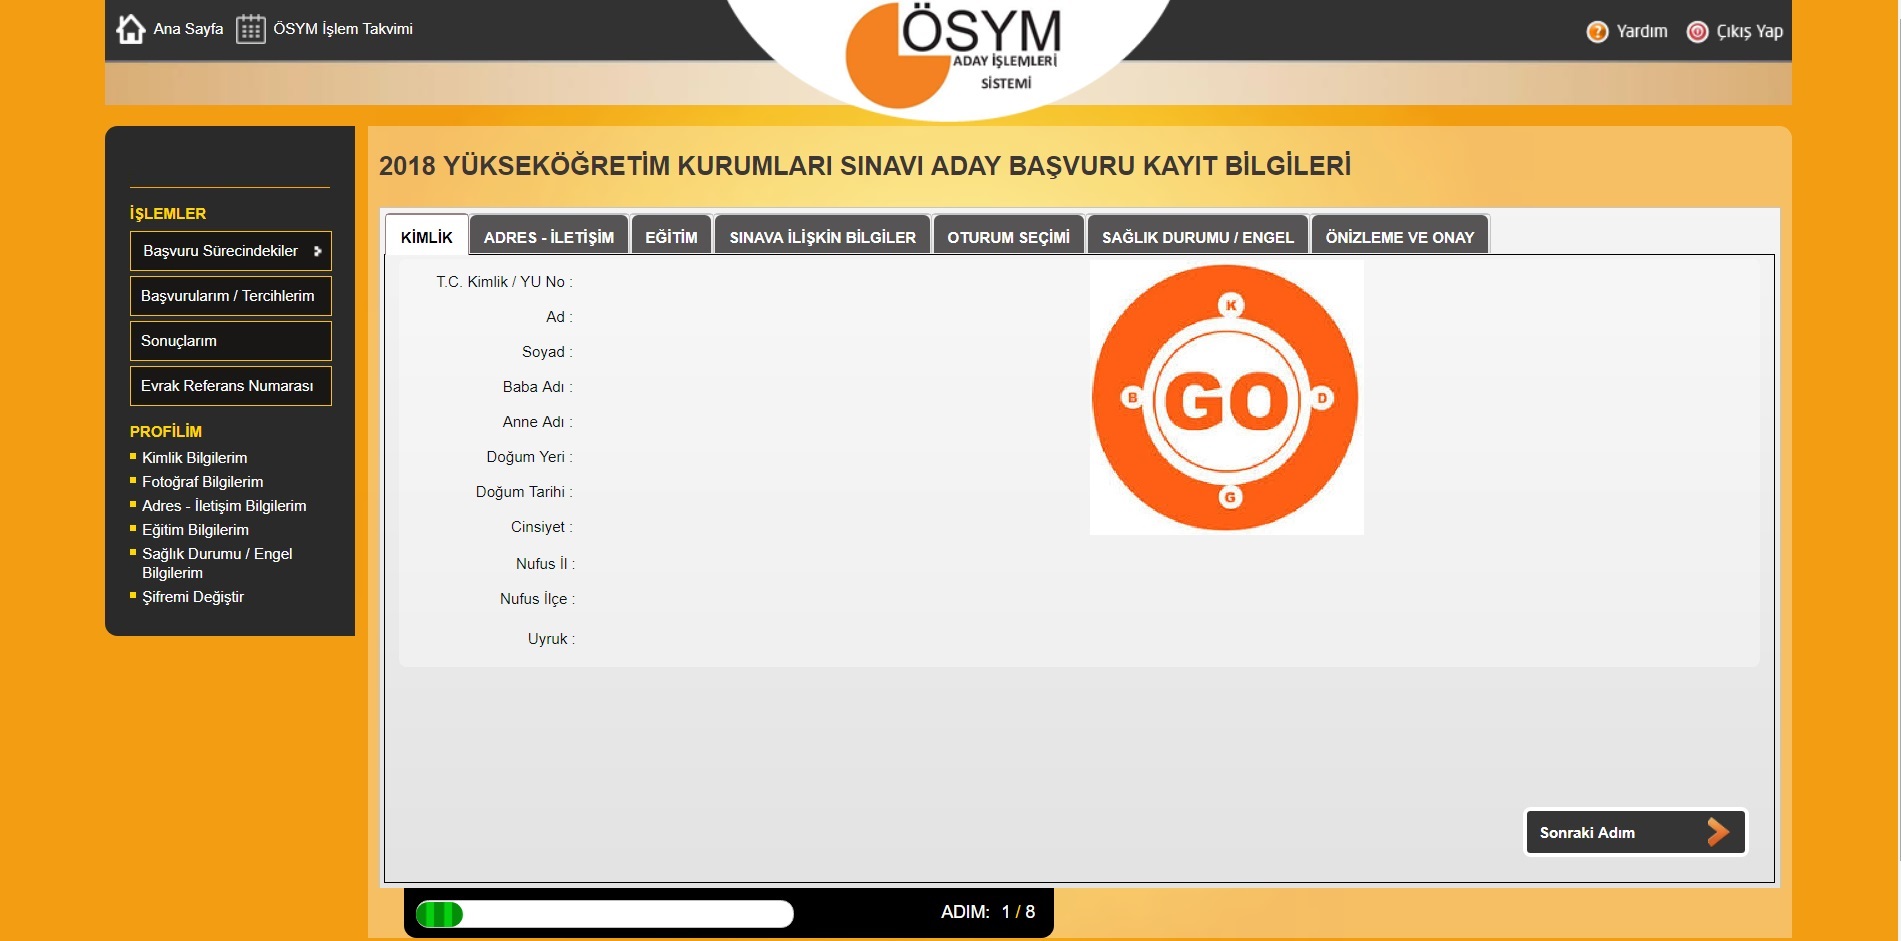Open the SINAVA İLİŞKİN BİLGİLER tab
Image resolution: width=1901 pixels, height=941 pixels.
pyautogui.click(x=823, y=236)
